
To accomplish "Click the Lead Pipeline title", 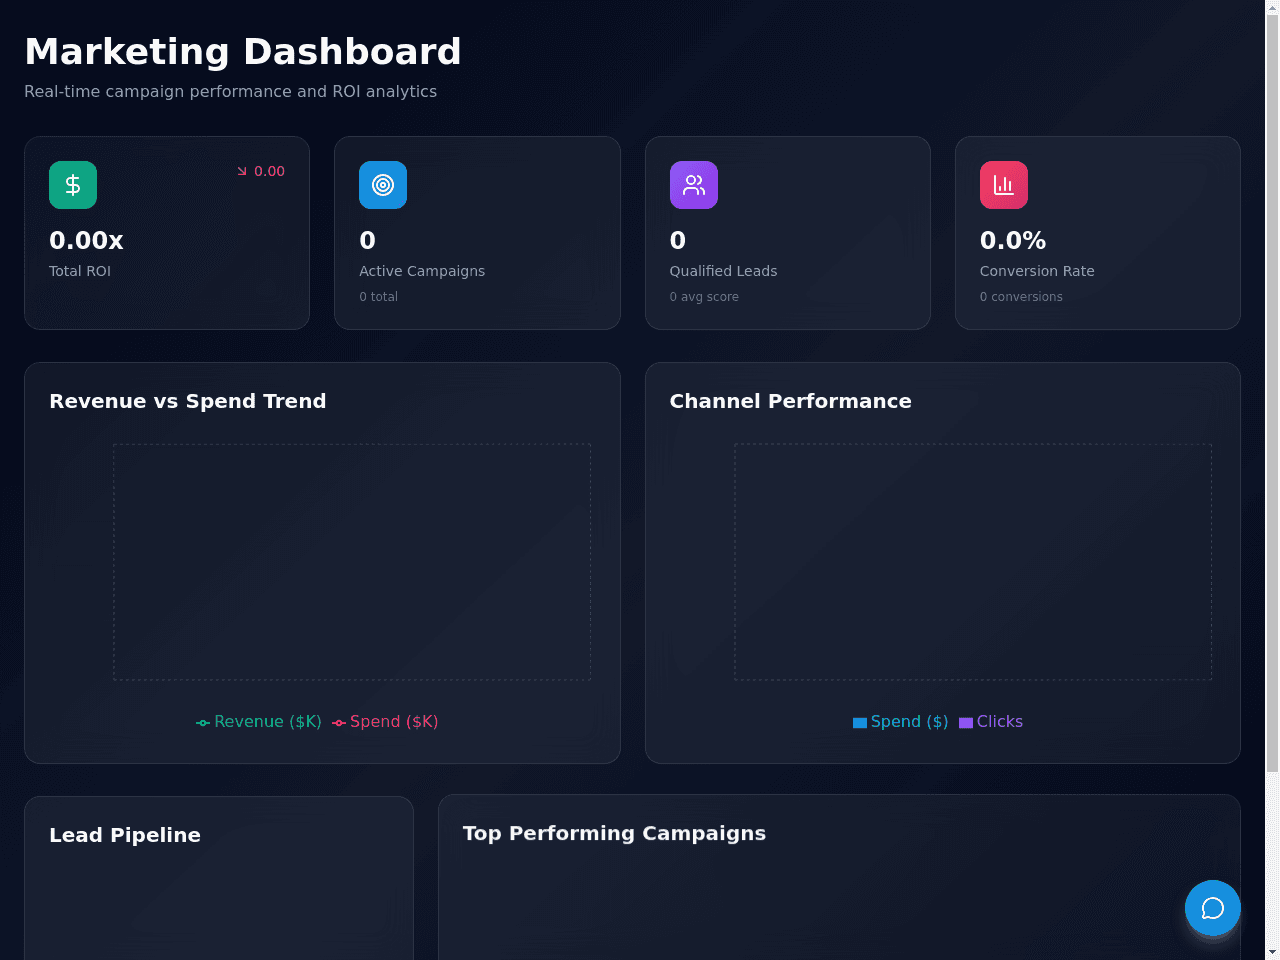I will coord(125,835).
